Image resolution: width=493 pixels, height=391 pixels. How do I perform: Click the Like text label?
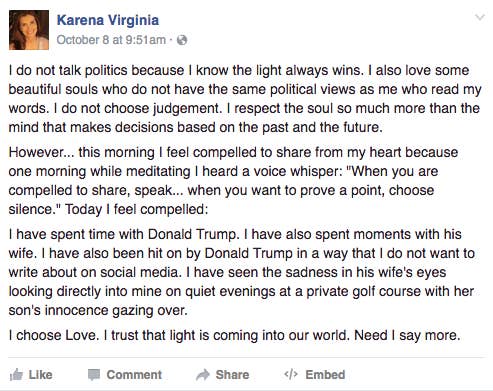pos(40,375)
